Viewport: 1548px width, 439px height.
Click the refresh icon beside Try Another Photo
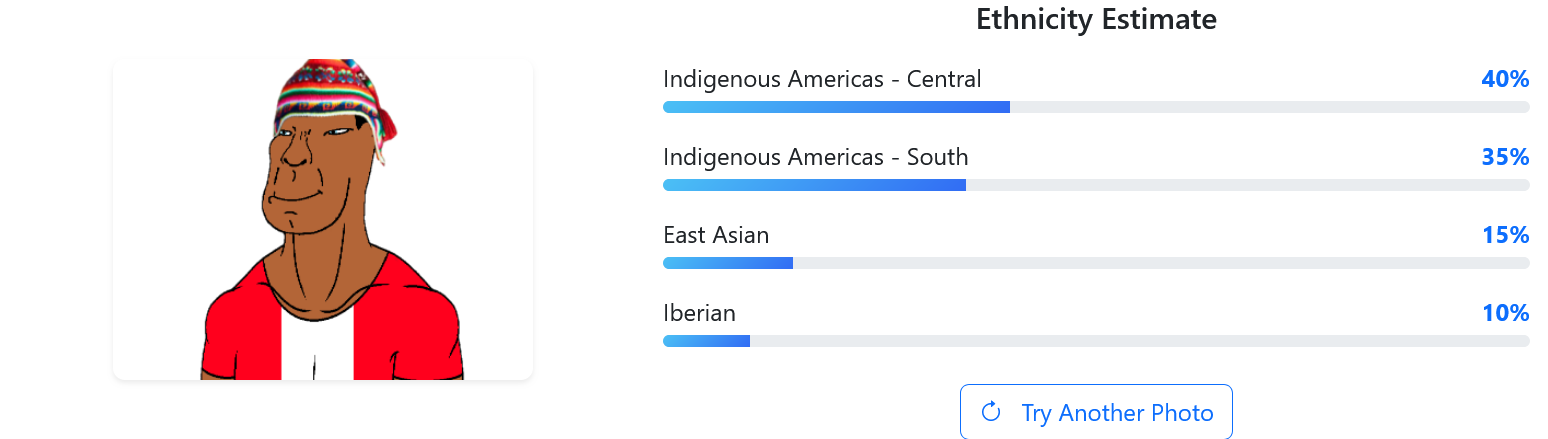point(991,412)
